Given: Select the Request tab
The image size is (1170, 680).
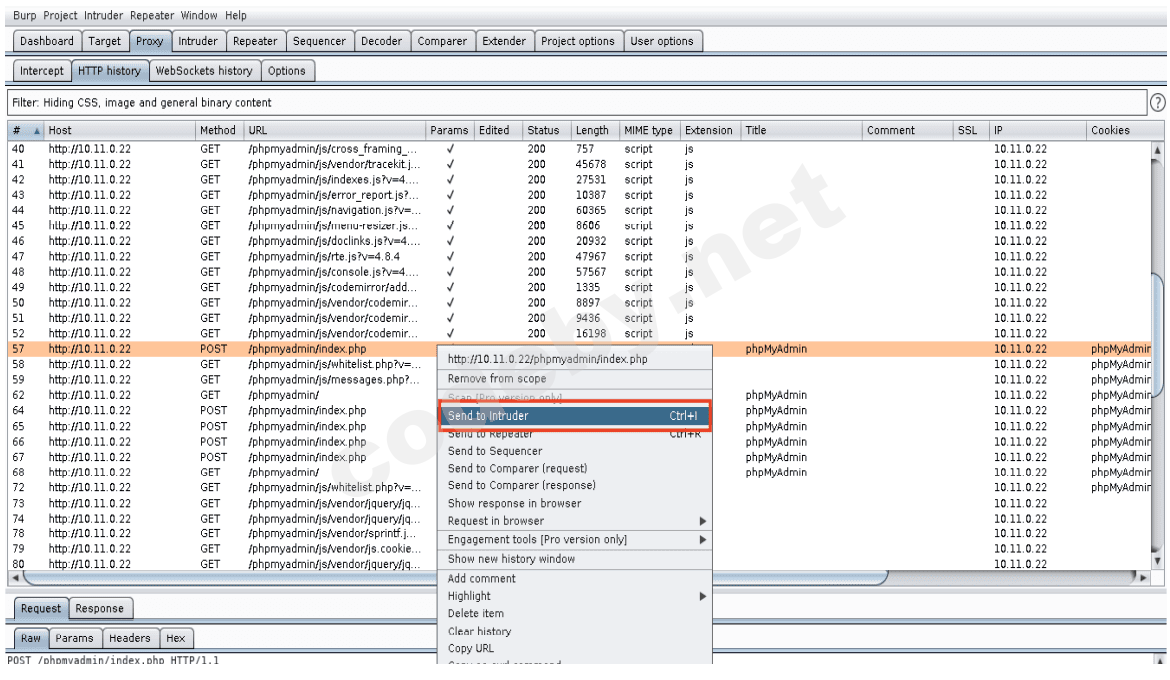Looking at the screenshot, I should 41,608.
